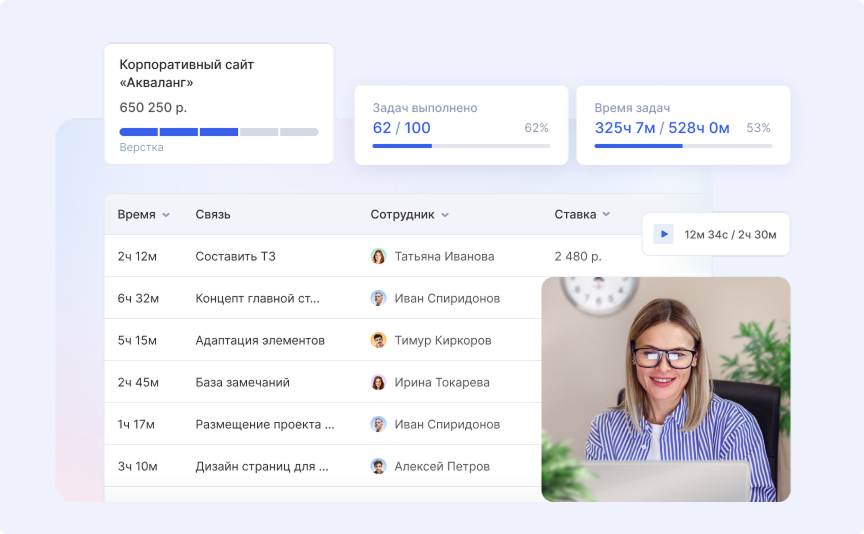The image size is (864, 534).
Task: Open the Составить ТЗ task
Action: pyautogui.click(x=235, y=256)
